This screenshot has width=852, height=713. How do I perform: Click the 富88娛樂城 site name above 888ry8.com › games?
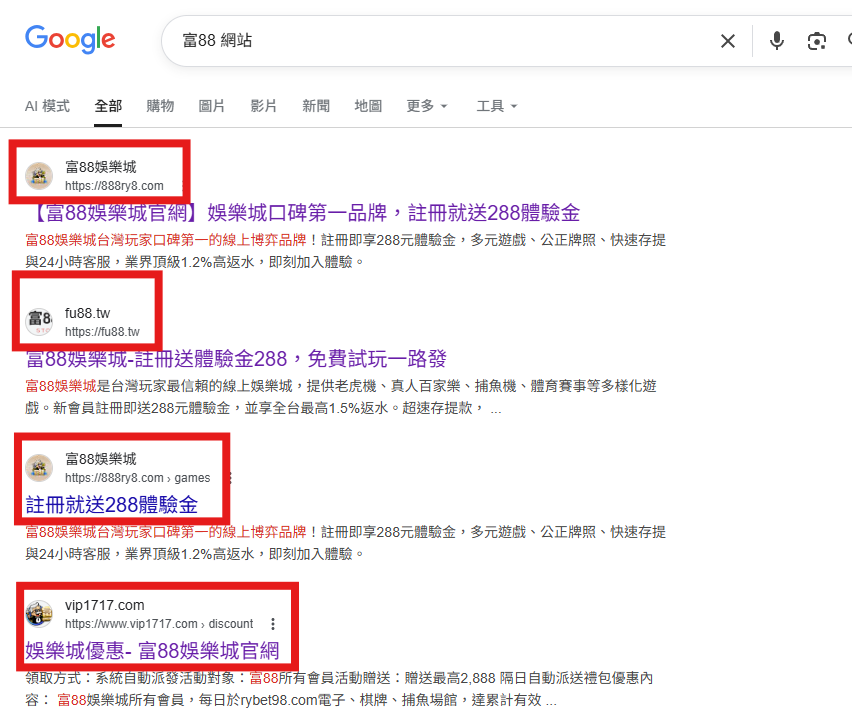101,459
